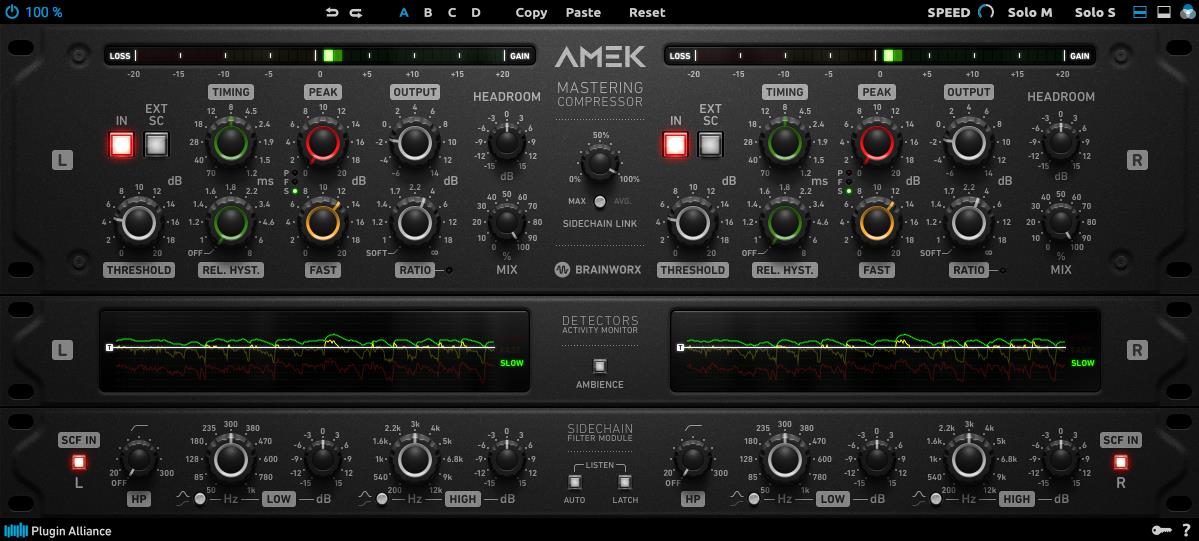This screenshot has height=541, width=1199.
Task: Click the right TIMING knob
Action: [x=785, y=142]
